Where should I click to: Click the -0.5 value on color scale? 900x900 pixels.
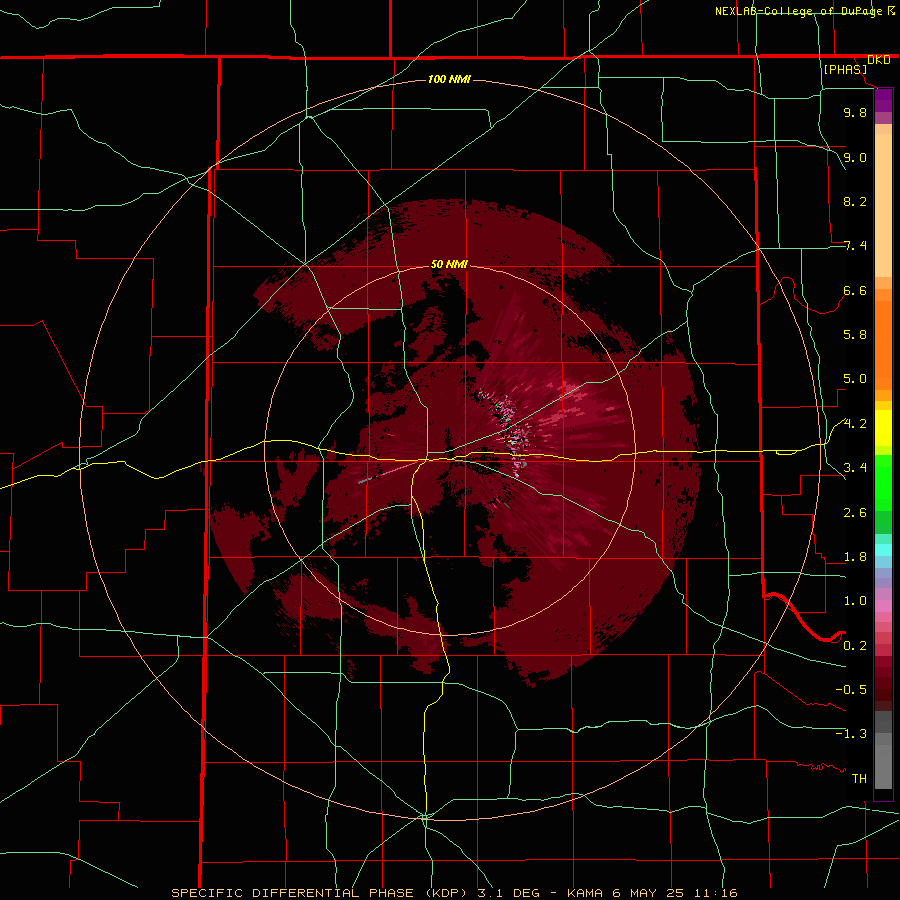(851, 690)
